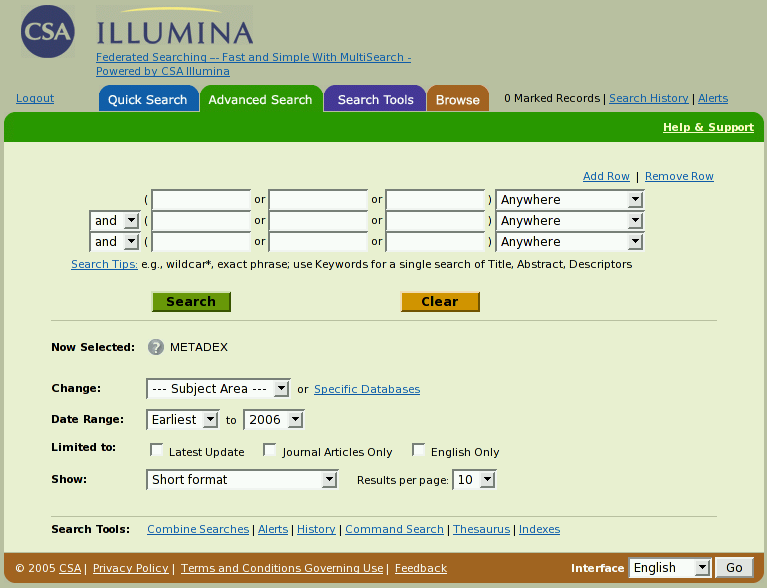
Task: Click the orange Clear button
Action: 440,301
